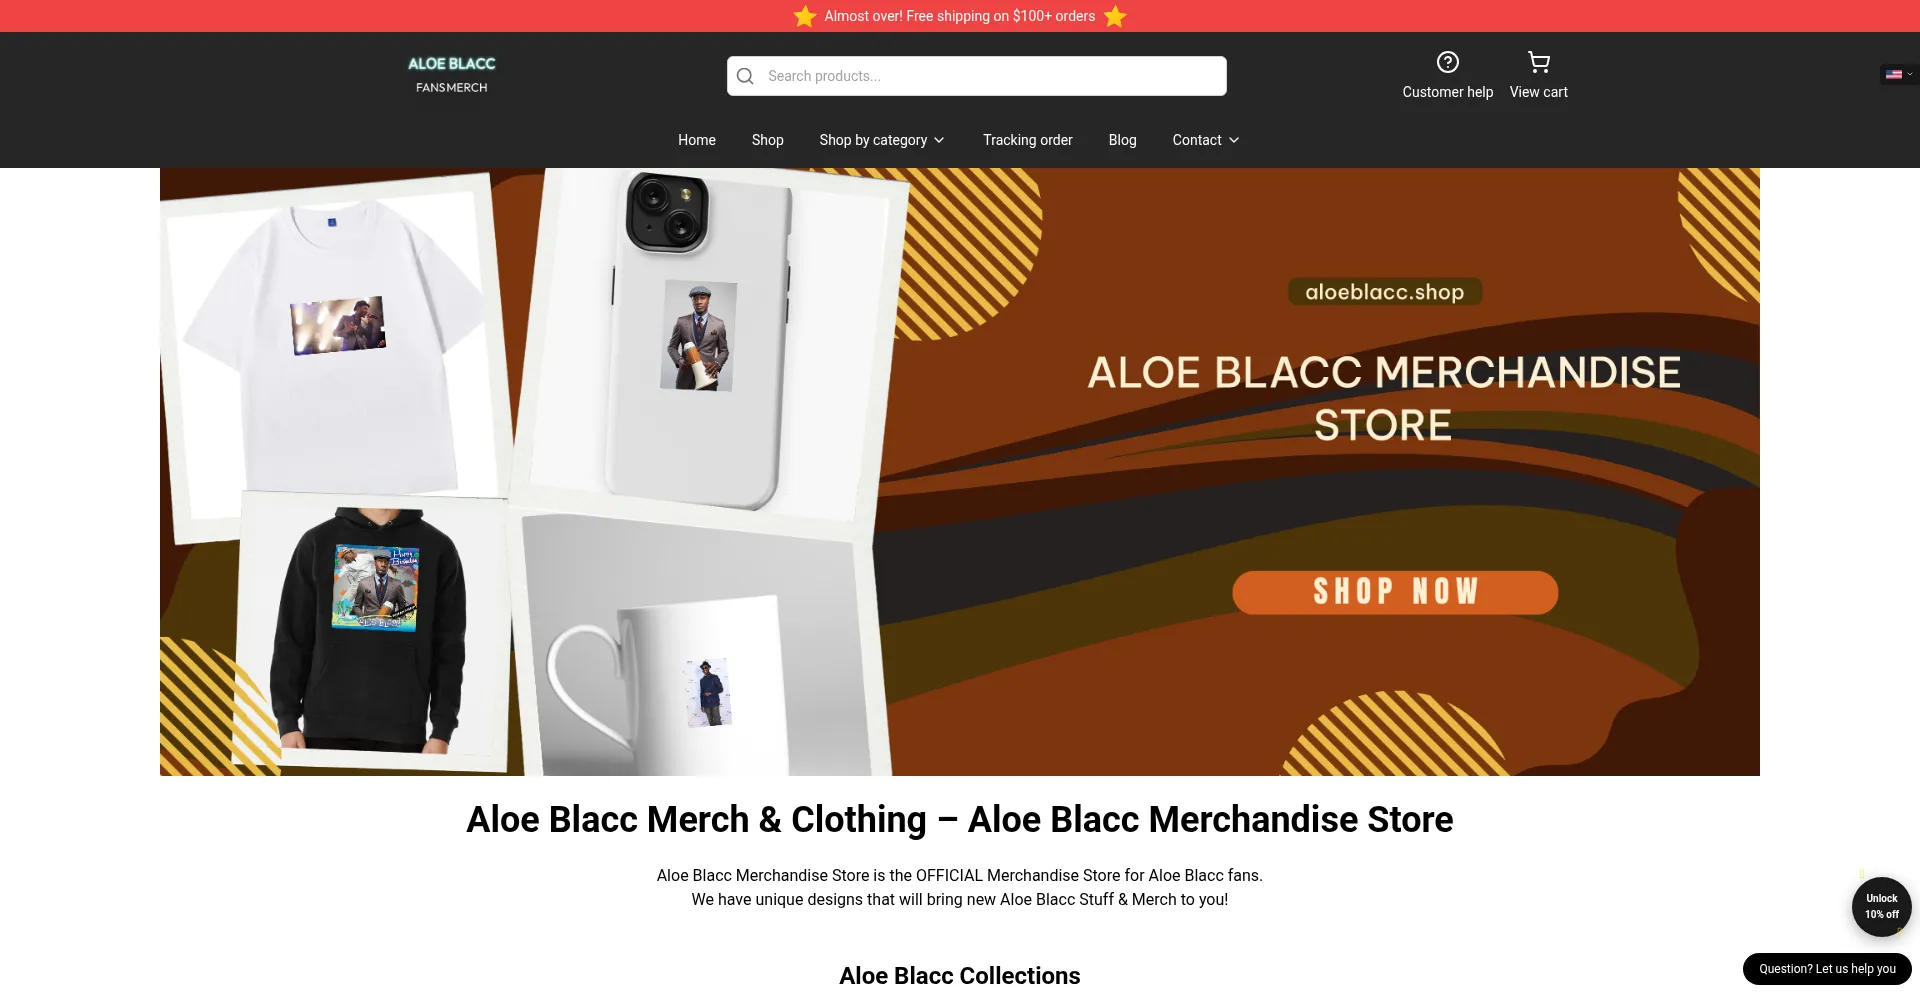The width and height of the screenshot is (1920, 993).
Task: Click the black hoodie product image
Action: (368, 630)
